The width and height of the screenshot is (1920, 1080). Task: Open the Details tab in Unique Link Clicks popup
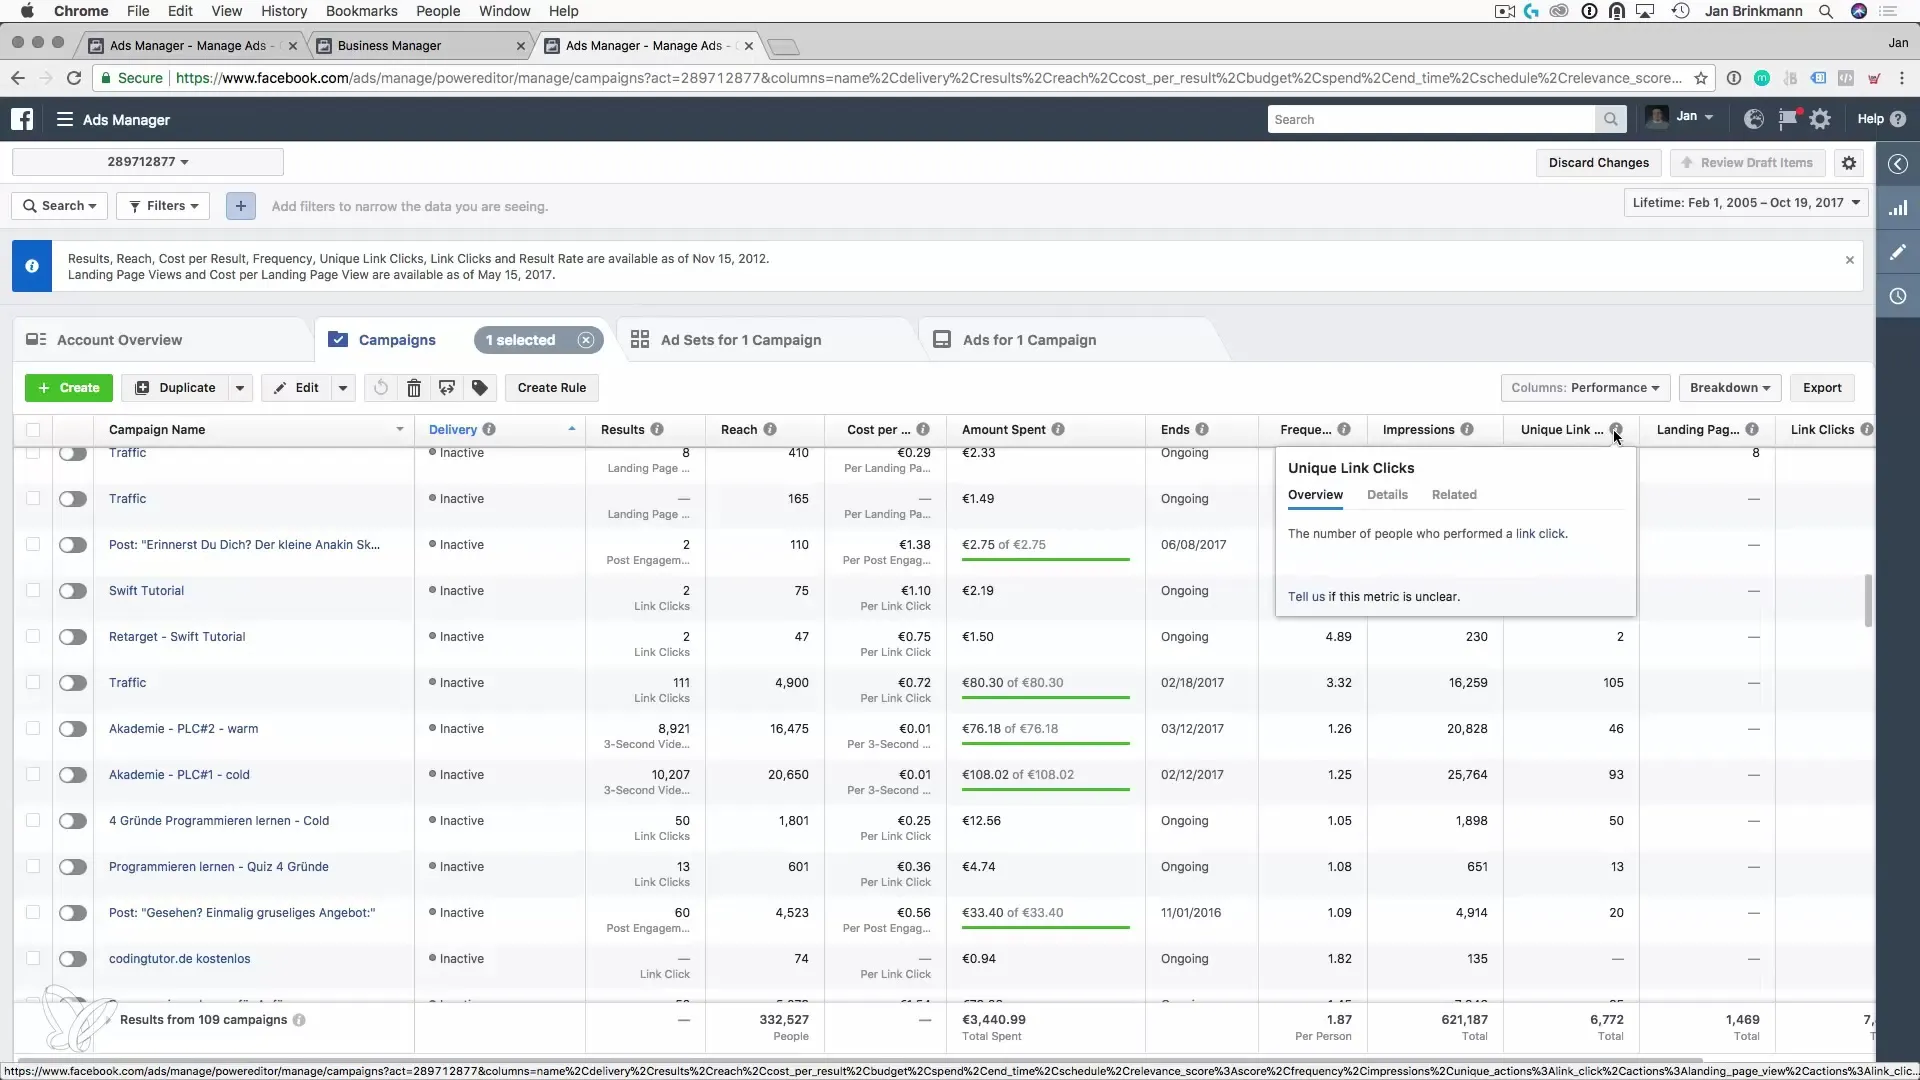click(x=1387, y=495)
